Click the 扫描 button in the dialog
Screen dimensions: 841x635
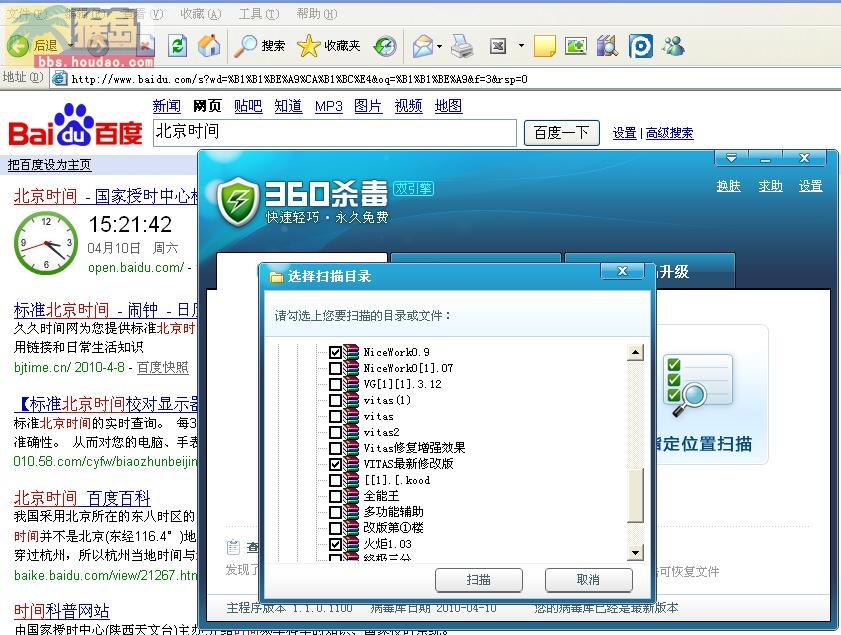point(478,580)
